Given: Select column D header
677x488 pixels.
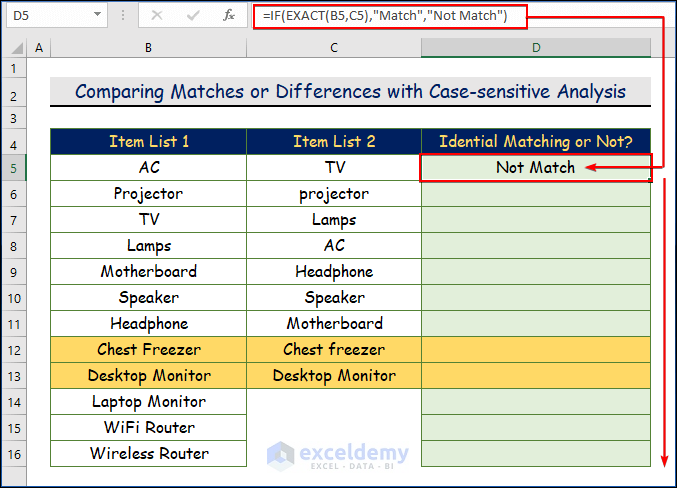Looking at the screenshot, I should click(536, 47).
